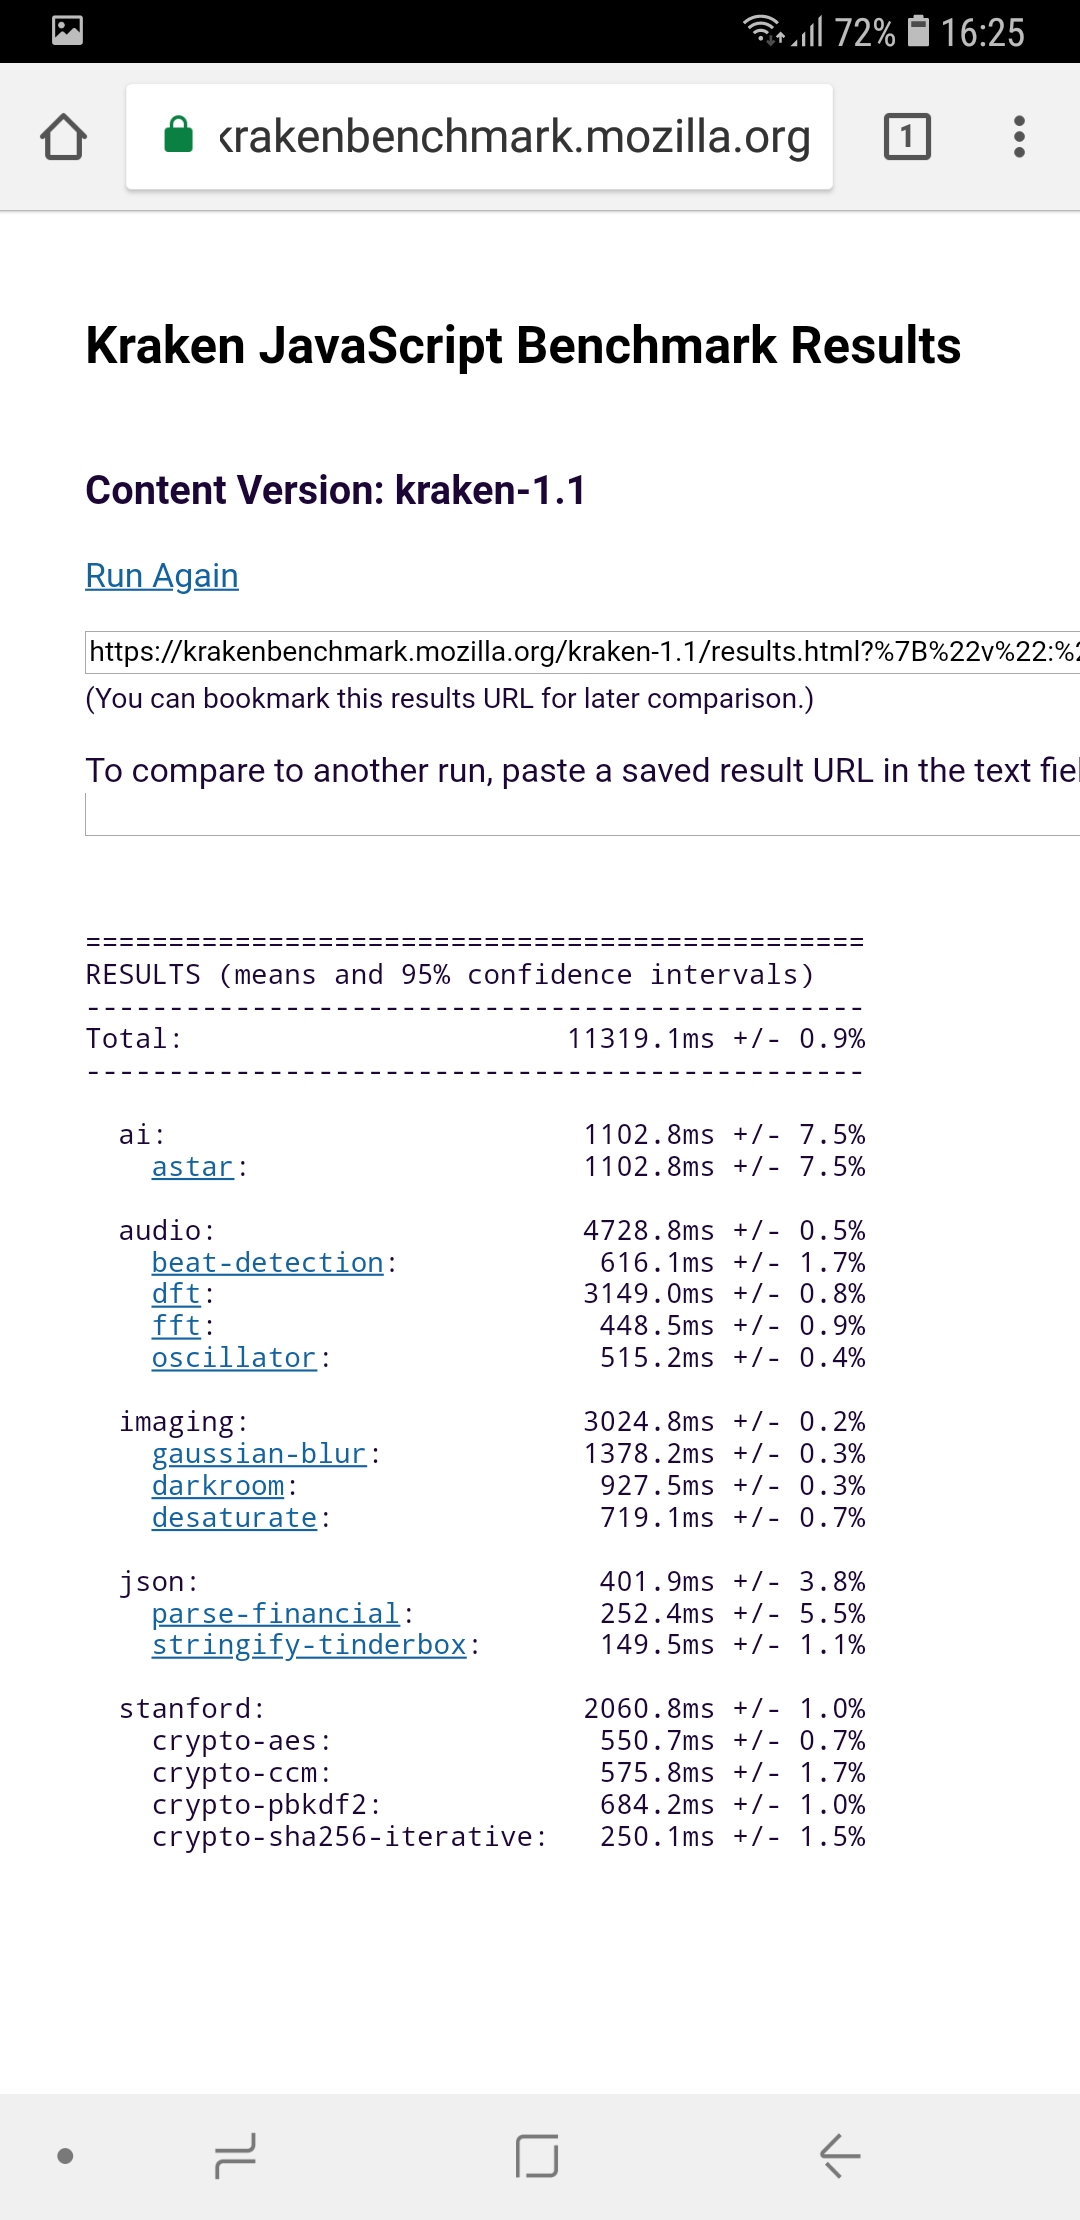This screenshot has height=2220, width=1080.
Task: Open the astar test link
Action: 192,1167
